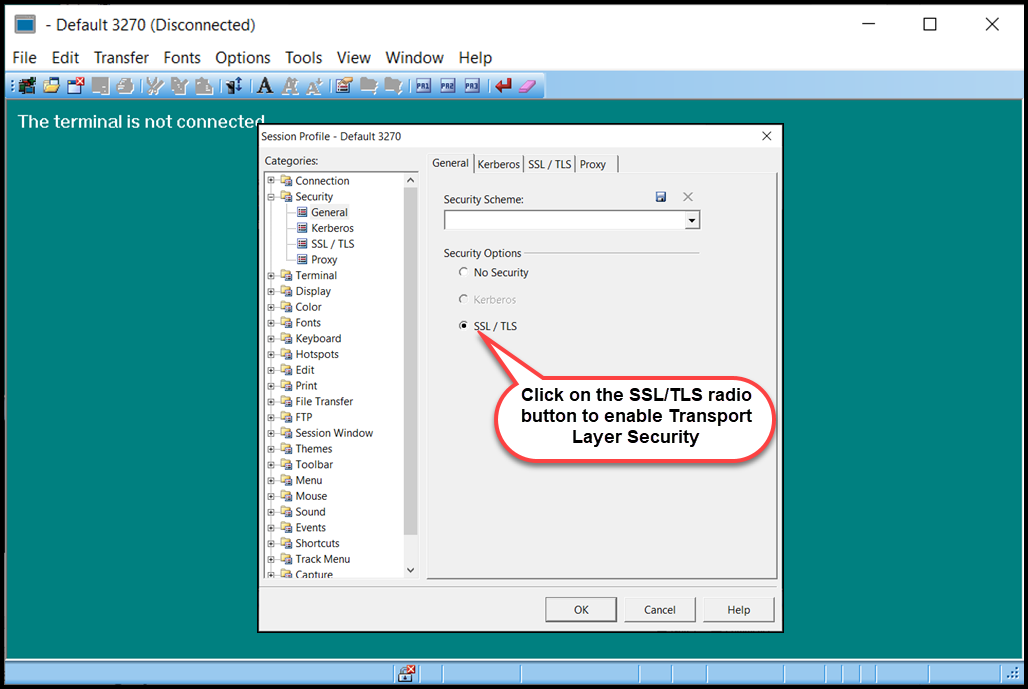Increase font size using the toolbar icon
The image size is (1028, 689).
click(289, 85)
